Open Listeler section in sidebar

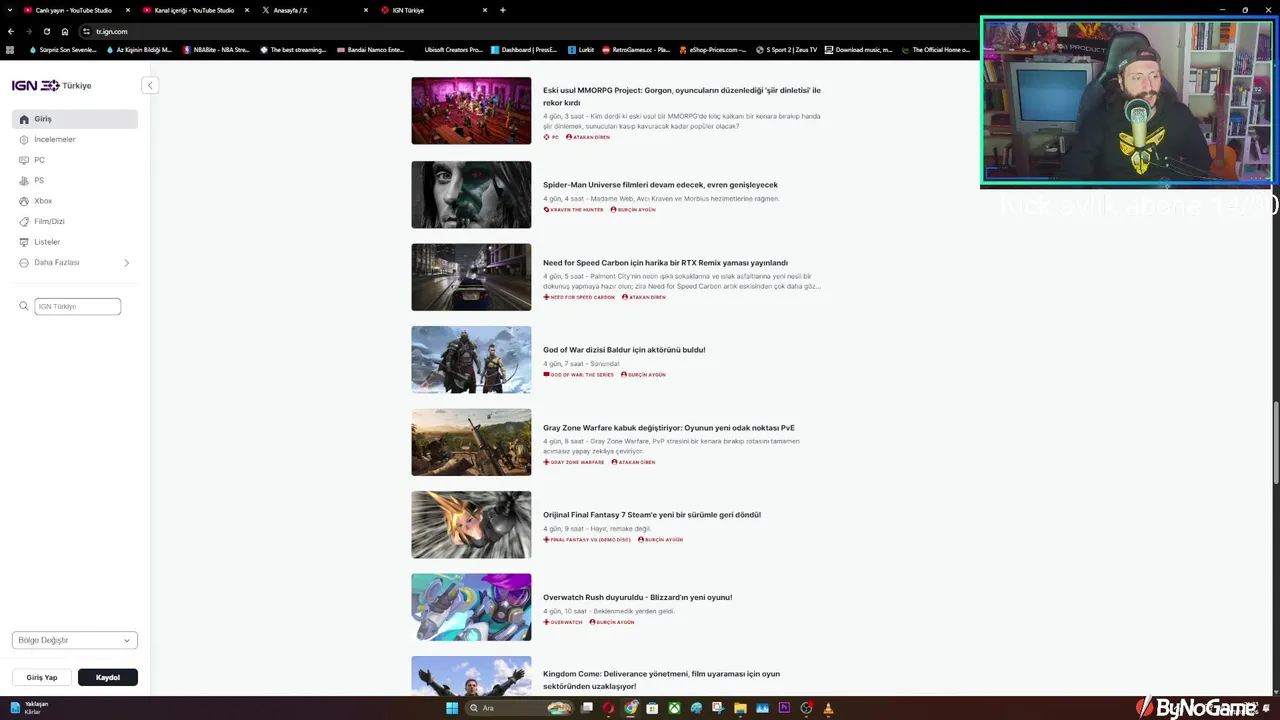[75, 242]
